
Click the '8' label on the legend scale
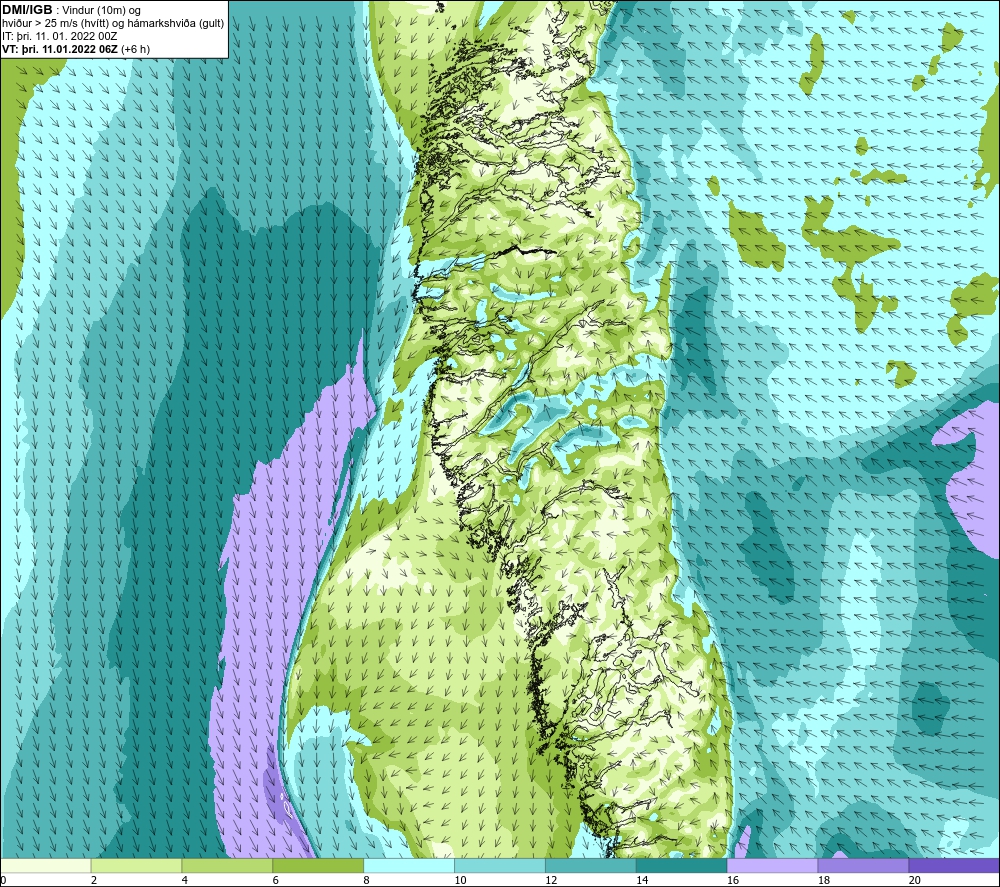pyautogui.click(x=367, y=880)
